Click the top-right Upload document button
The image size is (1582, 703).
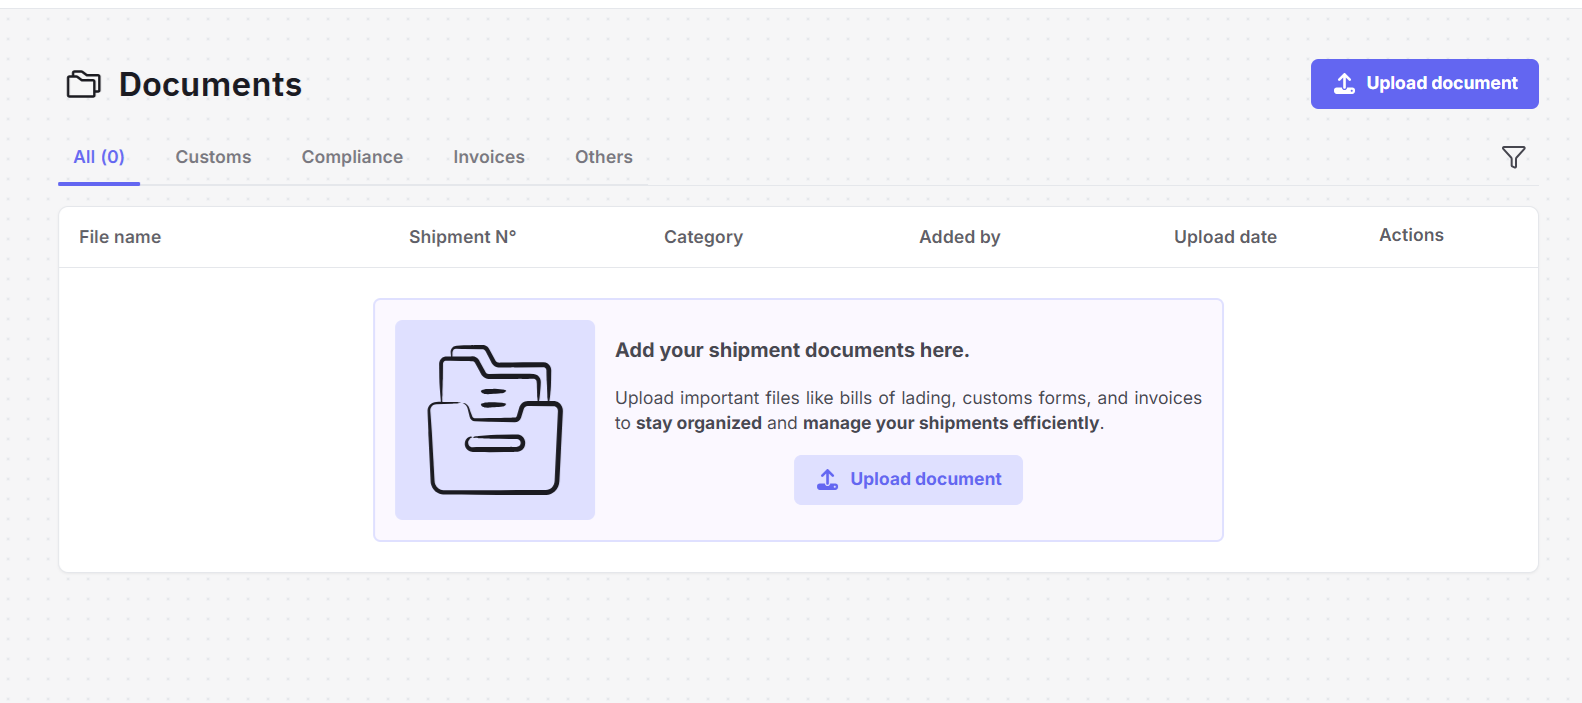tap(1424, 84)
